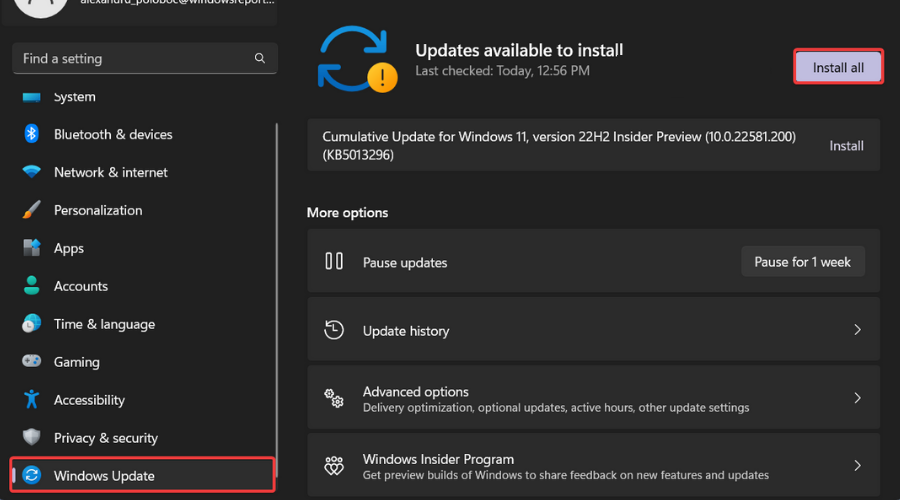Image resolution: width=900 pixels, height=500 pixels.
Task: Click the Updates available to install heading
Action: pyautogui.click(x=519, y=51)
